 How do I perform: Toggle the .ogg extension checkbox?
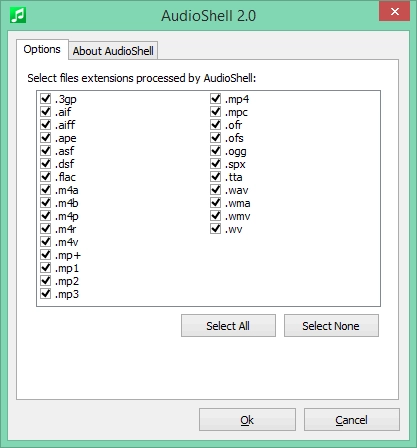click(216, 151)
